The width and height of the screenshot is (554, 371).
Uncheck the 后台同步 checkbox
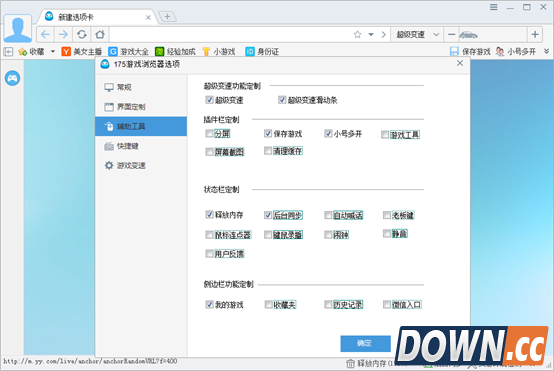[x=268, y=215]
